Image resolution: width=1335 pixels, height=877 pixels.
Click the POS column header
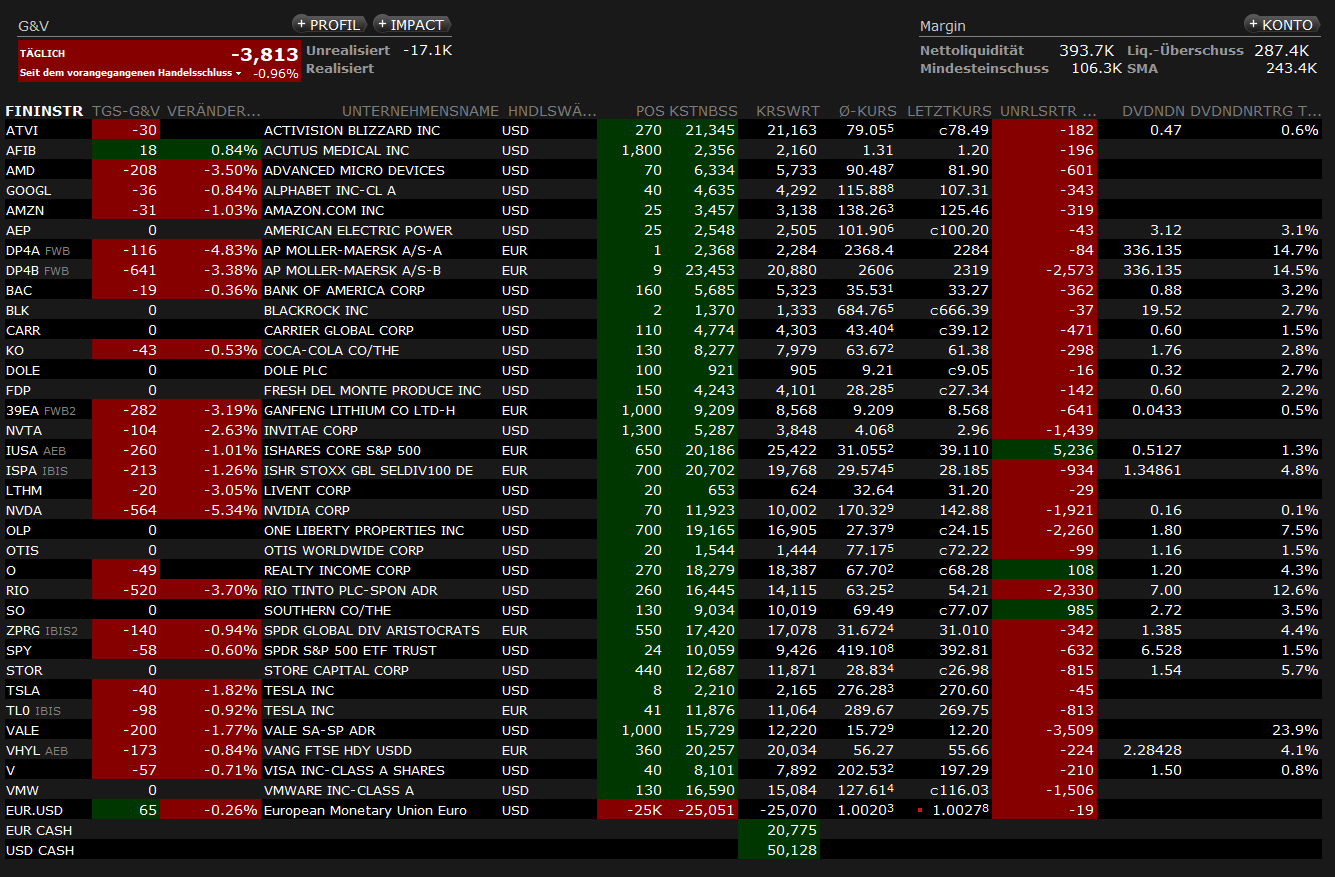(650, 111)
